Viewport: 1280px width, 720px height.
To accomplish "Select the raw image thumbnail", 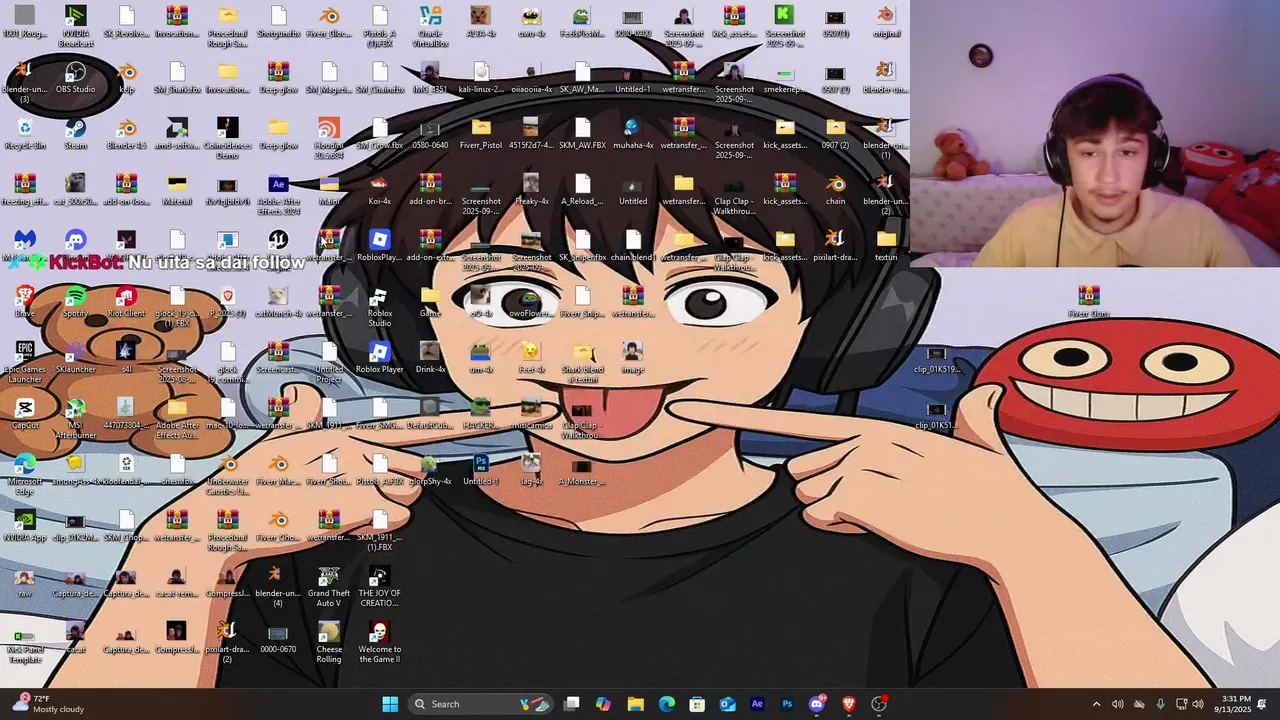I will 25,581.
